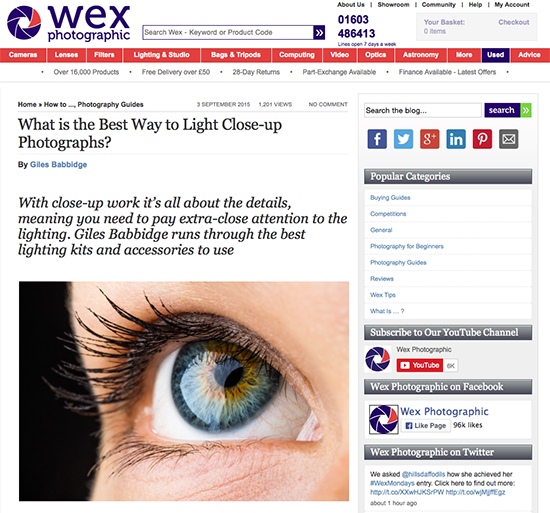Screen dimensions: 550x513
Task: Email the article using the envelope icon
Action: (509, 139)
